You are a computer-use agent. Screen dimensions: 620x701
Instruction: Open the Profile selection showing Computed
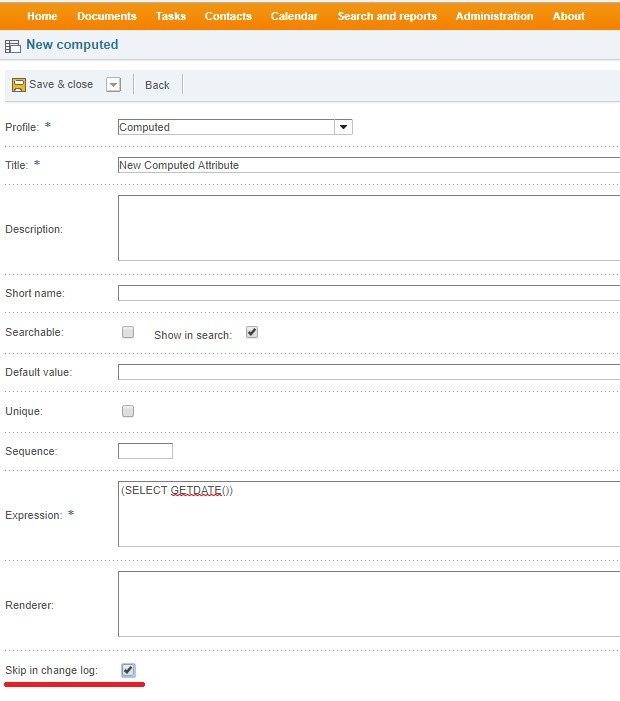[226, 127]
